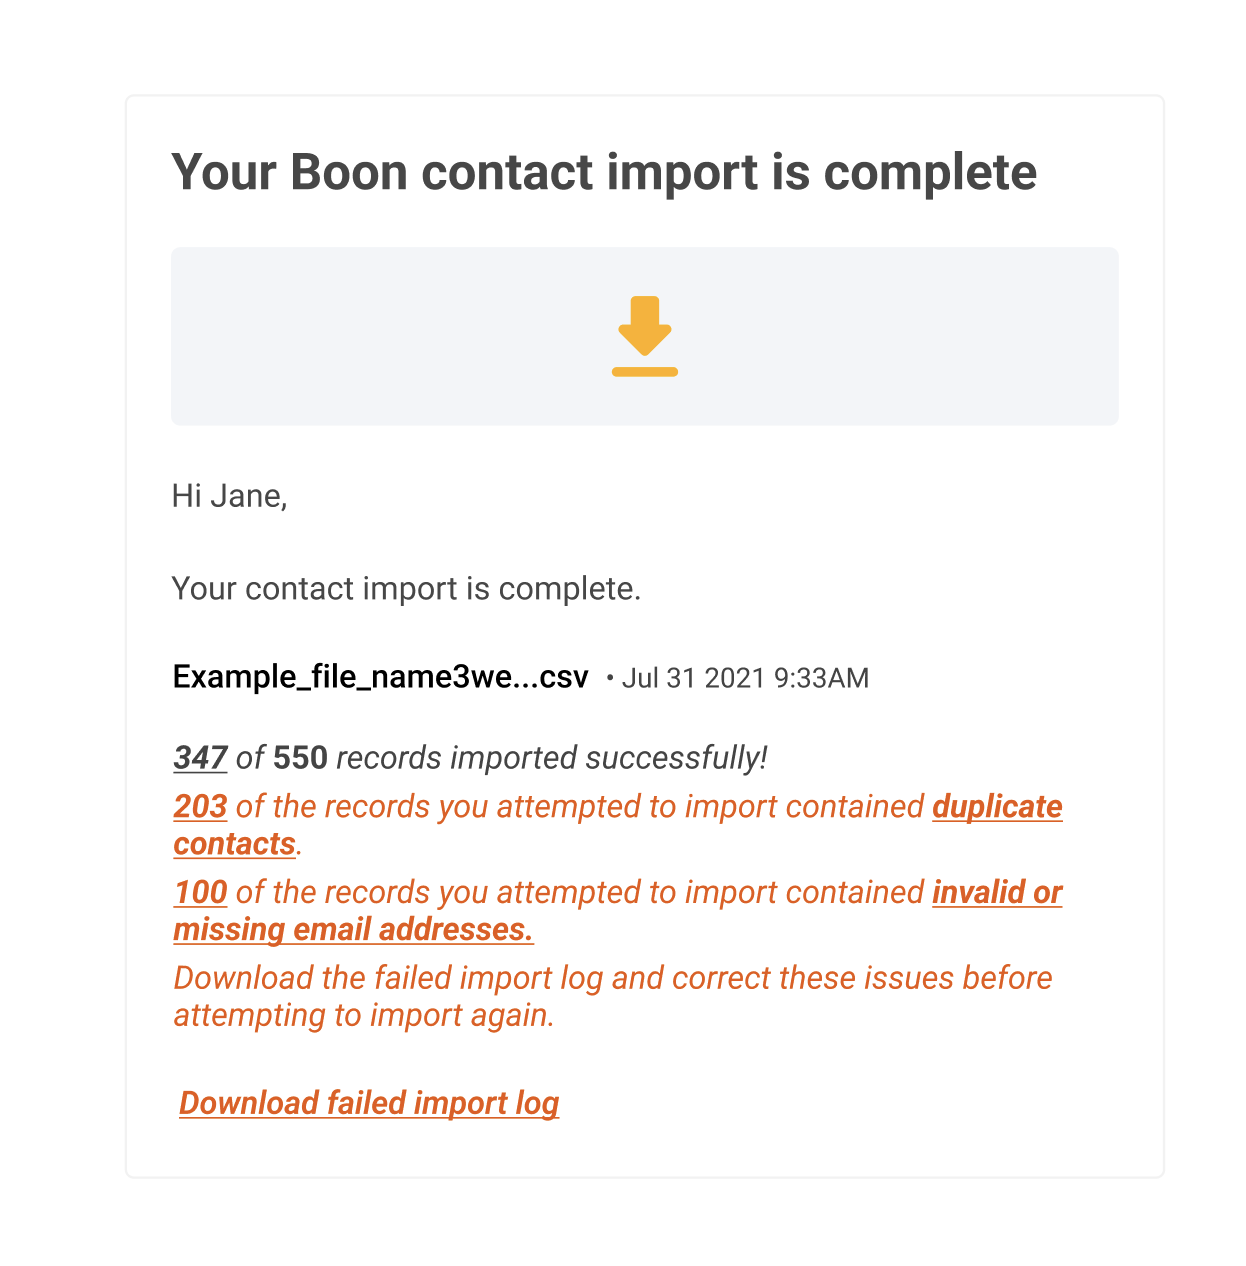Click the attempting to import again line
Image resolution: width=1246 pixels, height=1266 pixels.
coord(364,1016)
